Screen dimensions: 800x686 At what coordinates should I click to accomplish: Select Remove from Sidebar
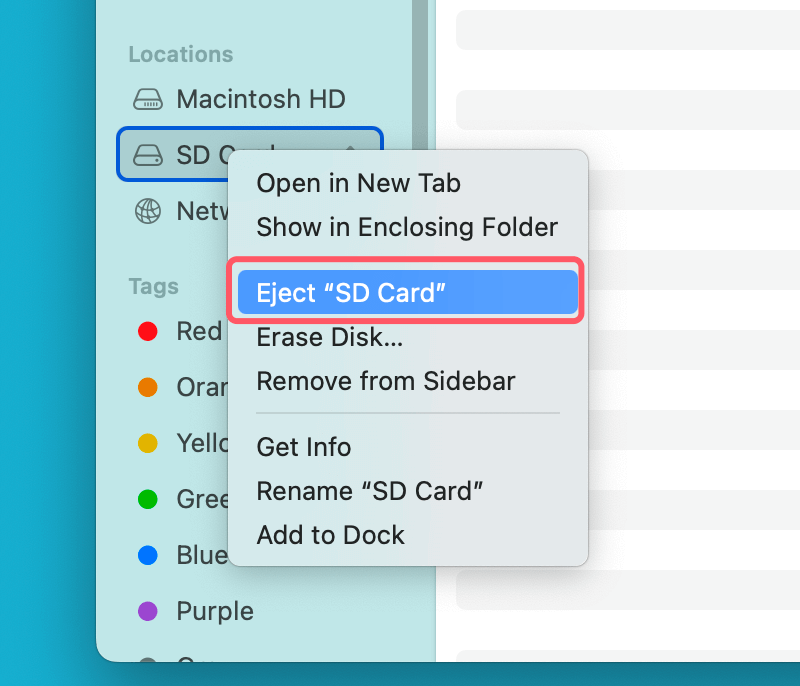[386, 381]
